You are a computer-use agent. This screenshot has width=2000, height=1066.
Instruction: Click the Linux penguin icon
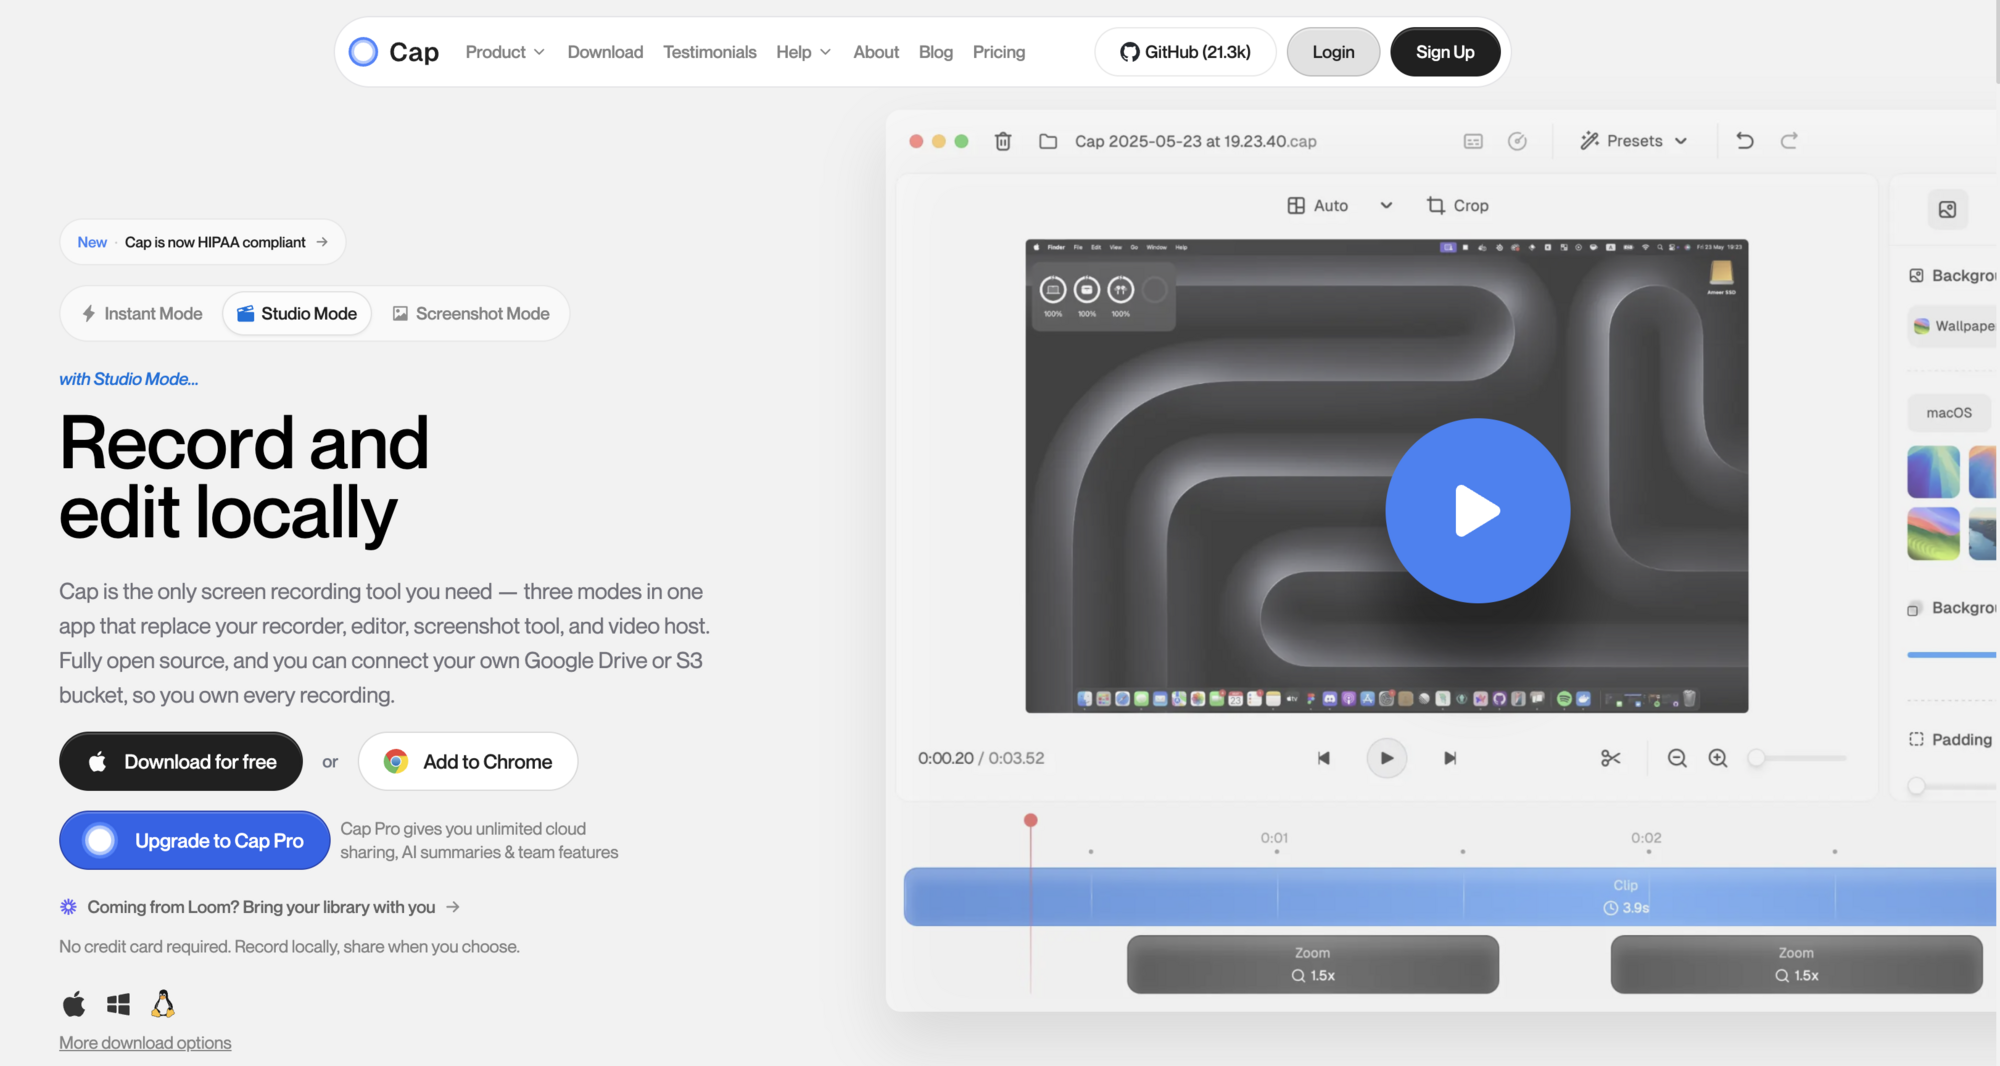[x=163, y=1003]
